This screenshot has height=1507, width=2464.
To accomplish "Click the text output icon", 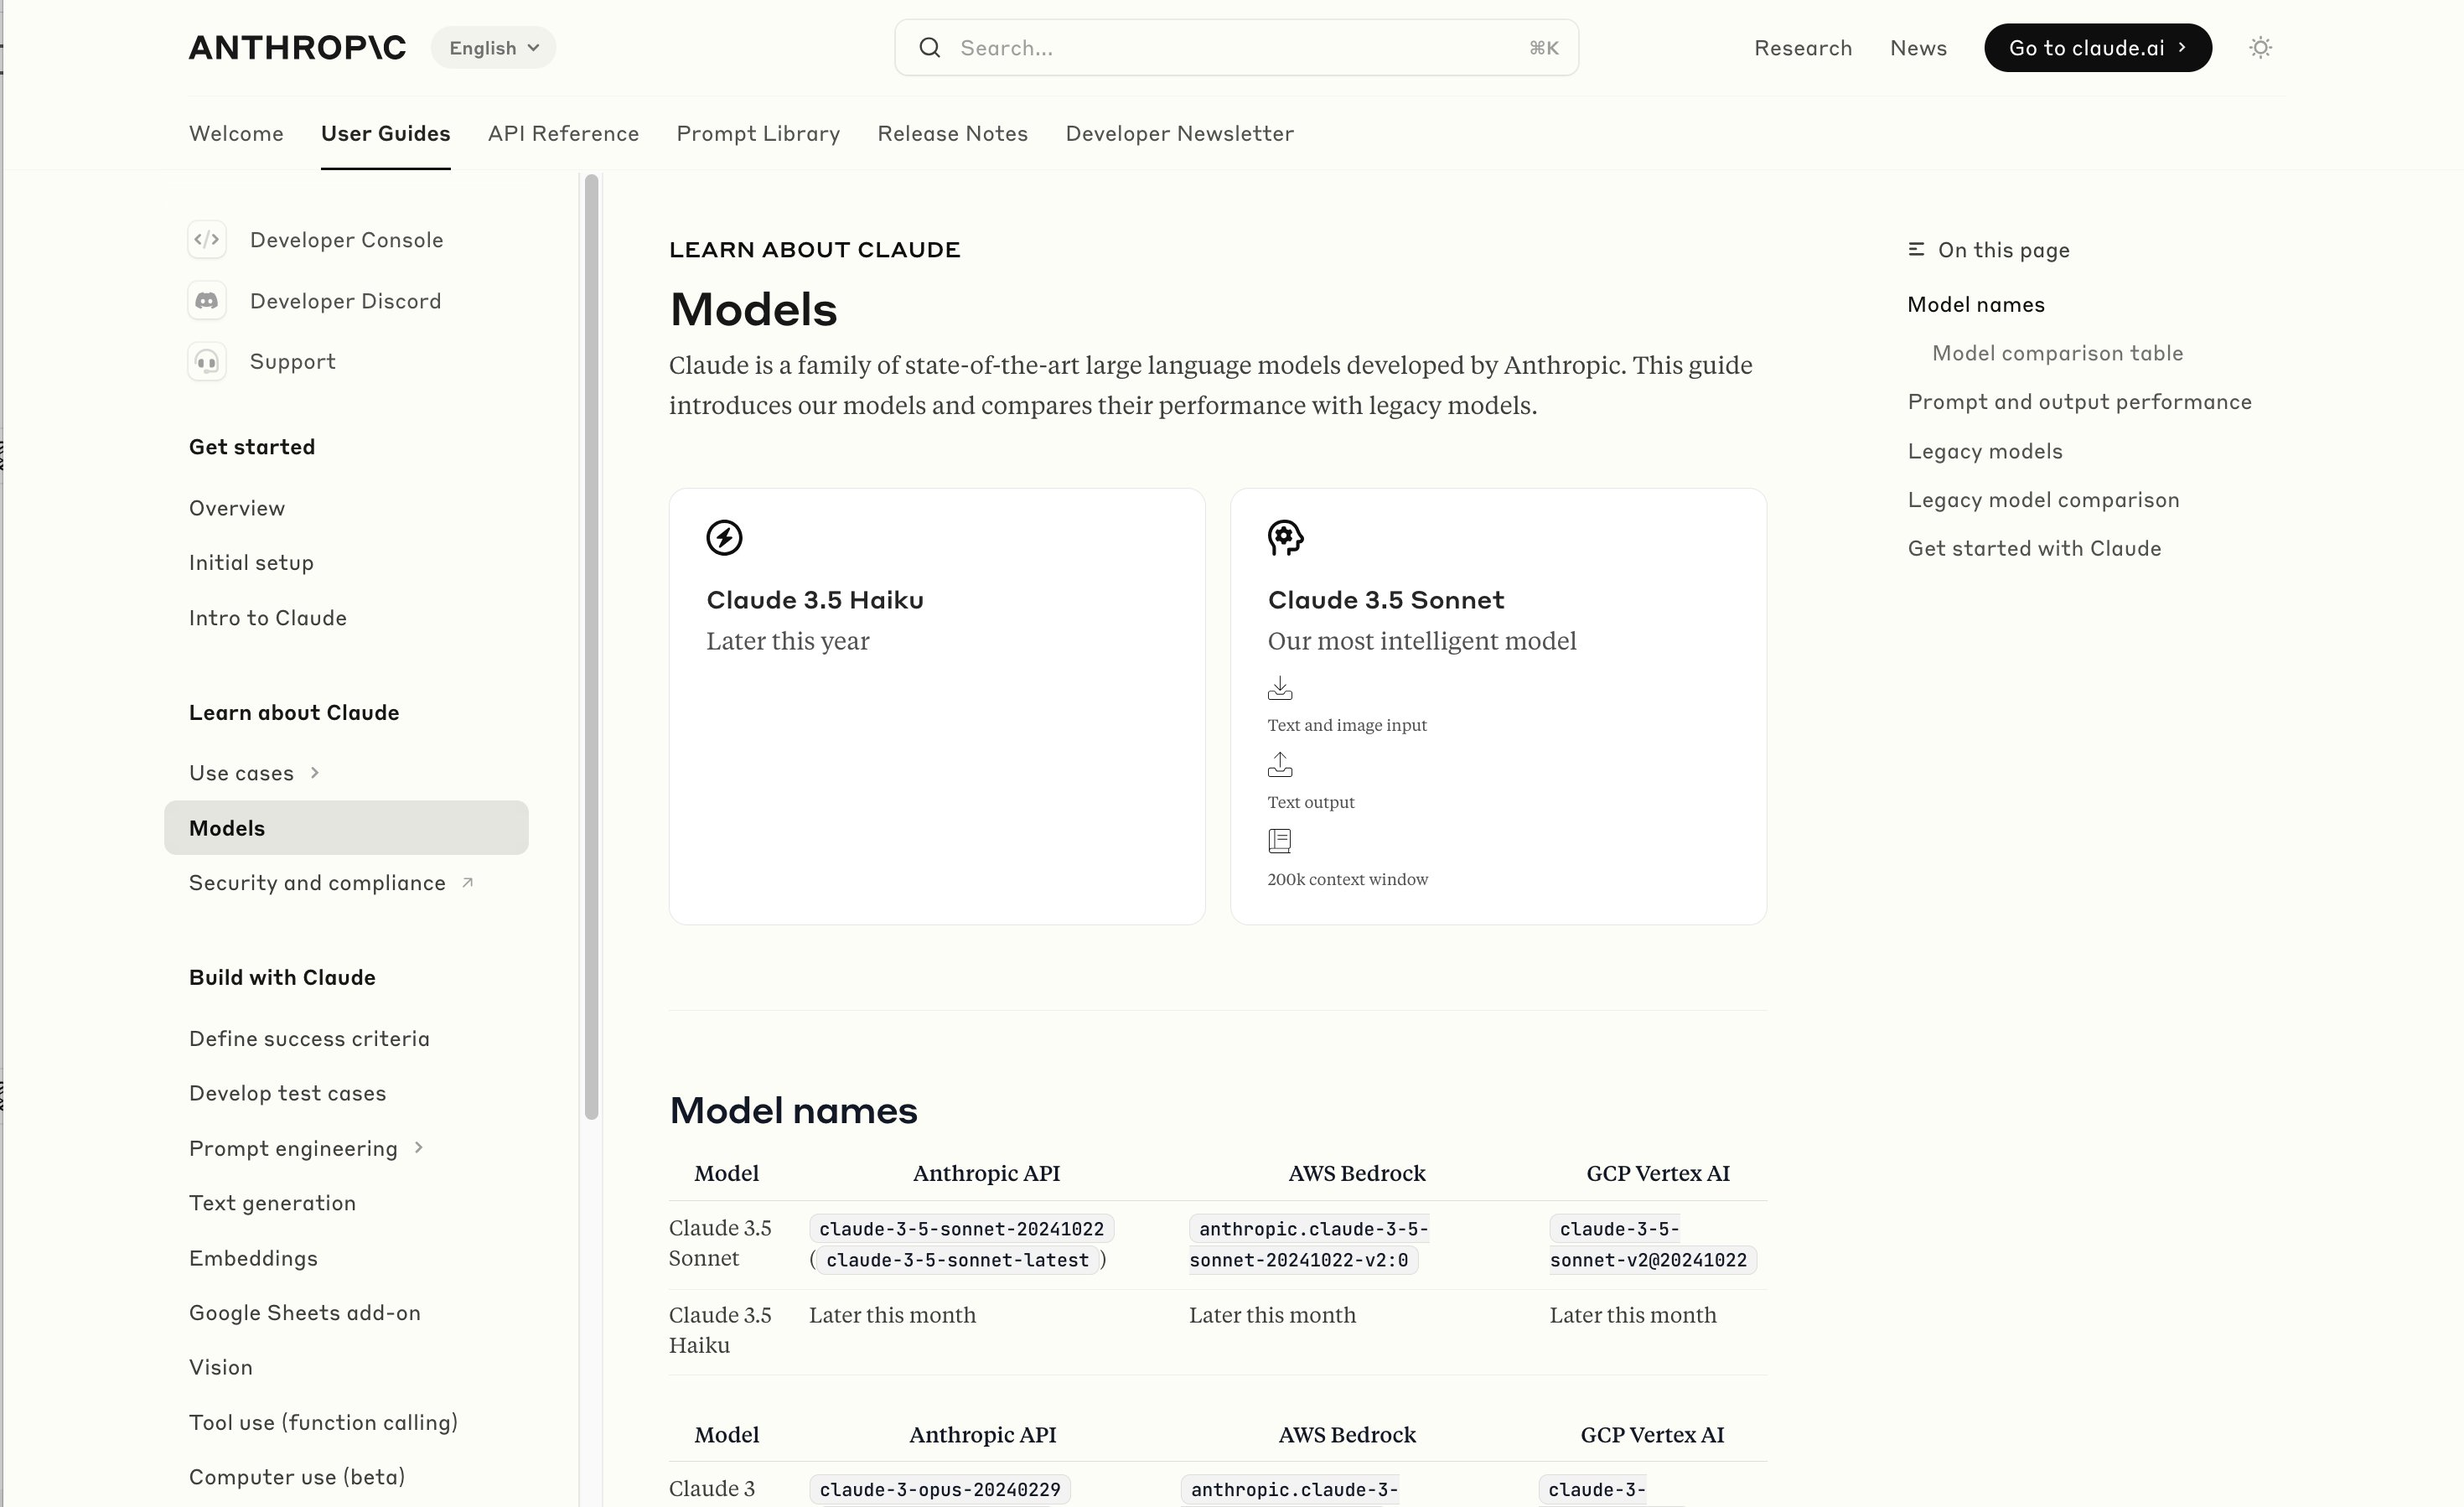I will pos(1280,764).
